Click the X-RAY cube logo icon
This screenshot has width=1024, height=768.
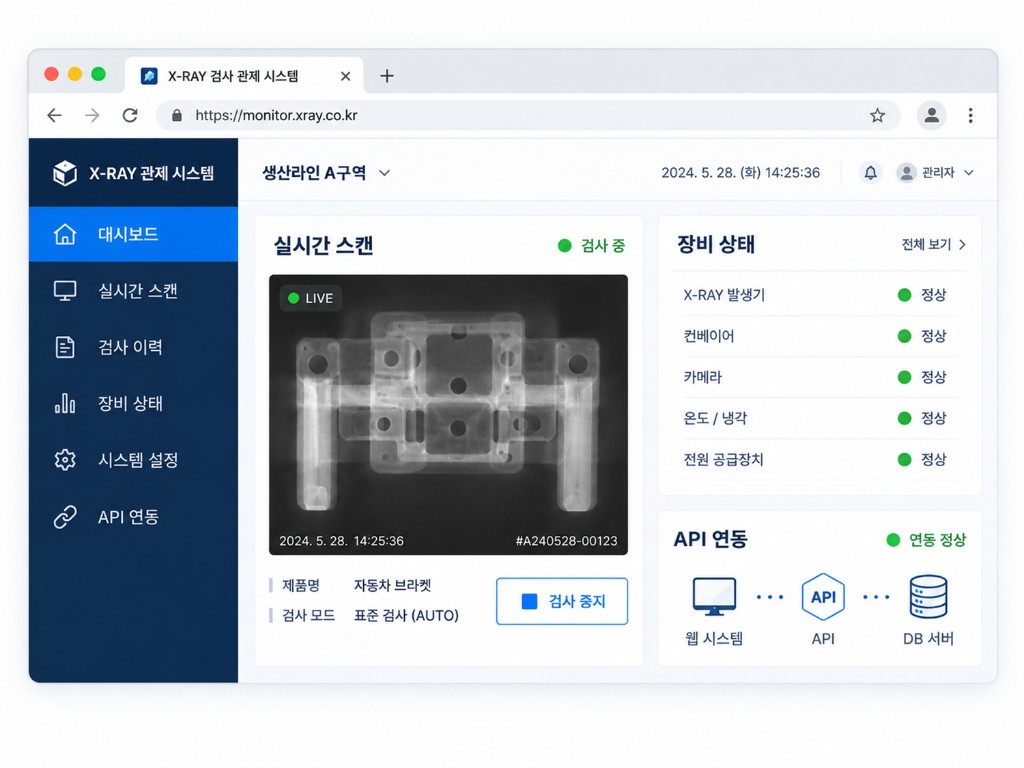65,173
